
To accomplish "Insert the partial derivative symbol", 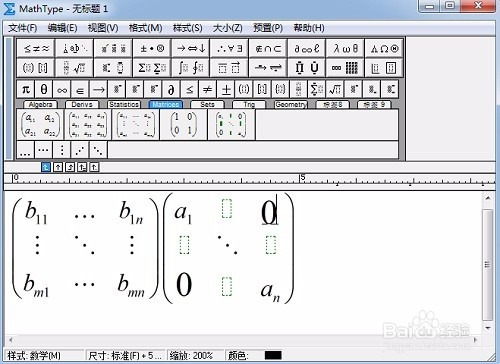I will tap(171, 89).
